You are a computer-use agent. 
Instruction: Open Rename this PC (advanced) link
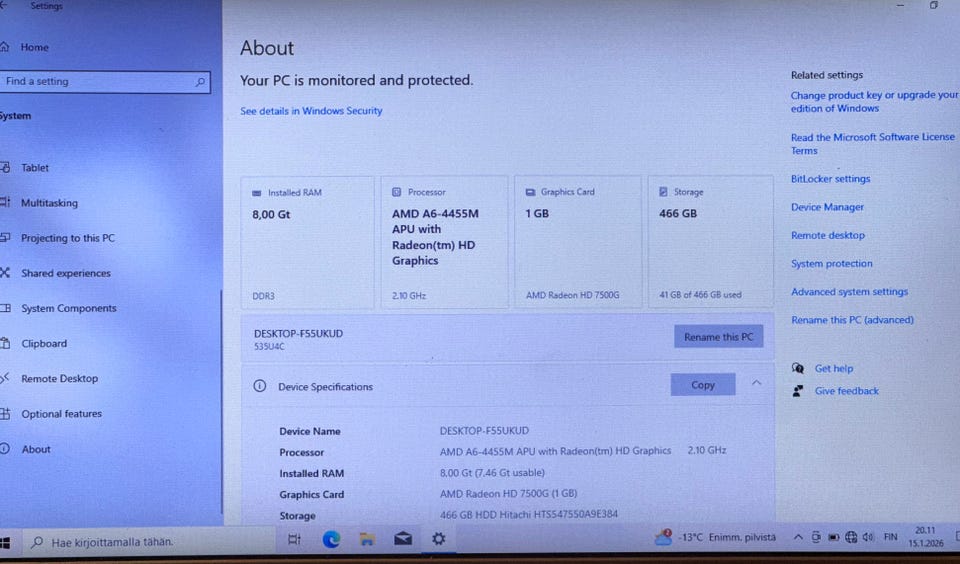click(x=852, y=320)
